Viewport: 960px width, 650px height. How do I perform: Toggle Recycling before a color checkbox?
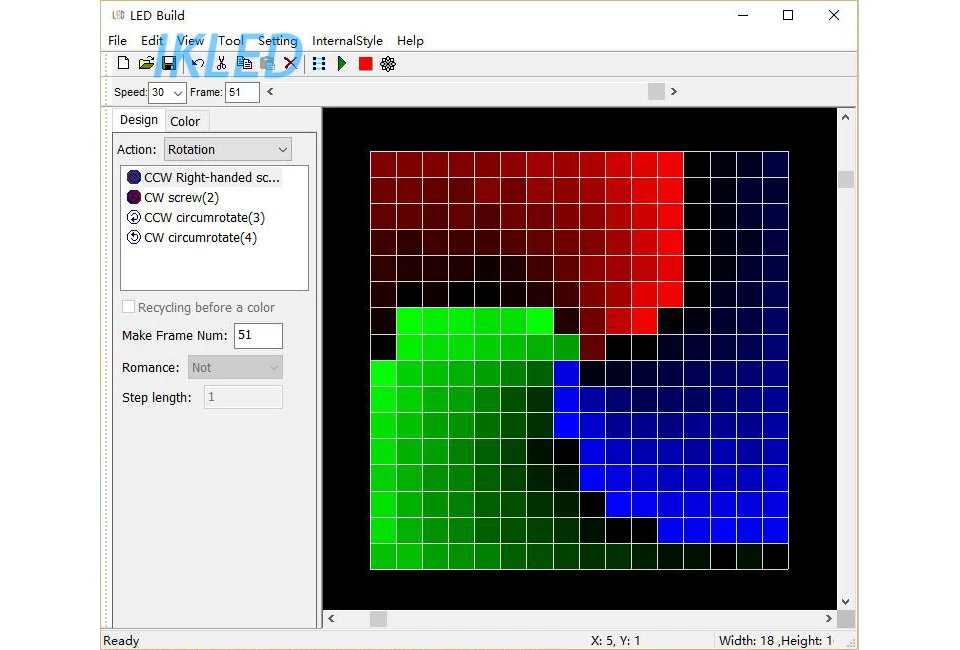click(x=129, y=307)
